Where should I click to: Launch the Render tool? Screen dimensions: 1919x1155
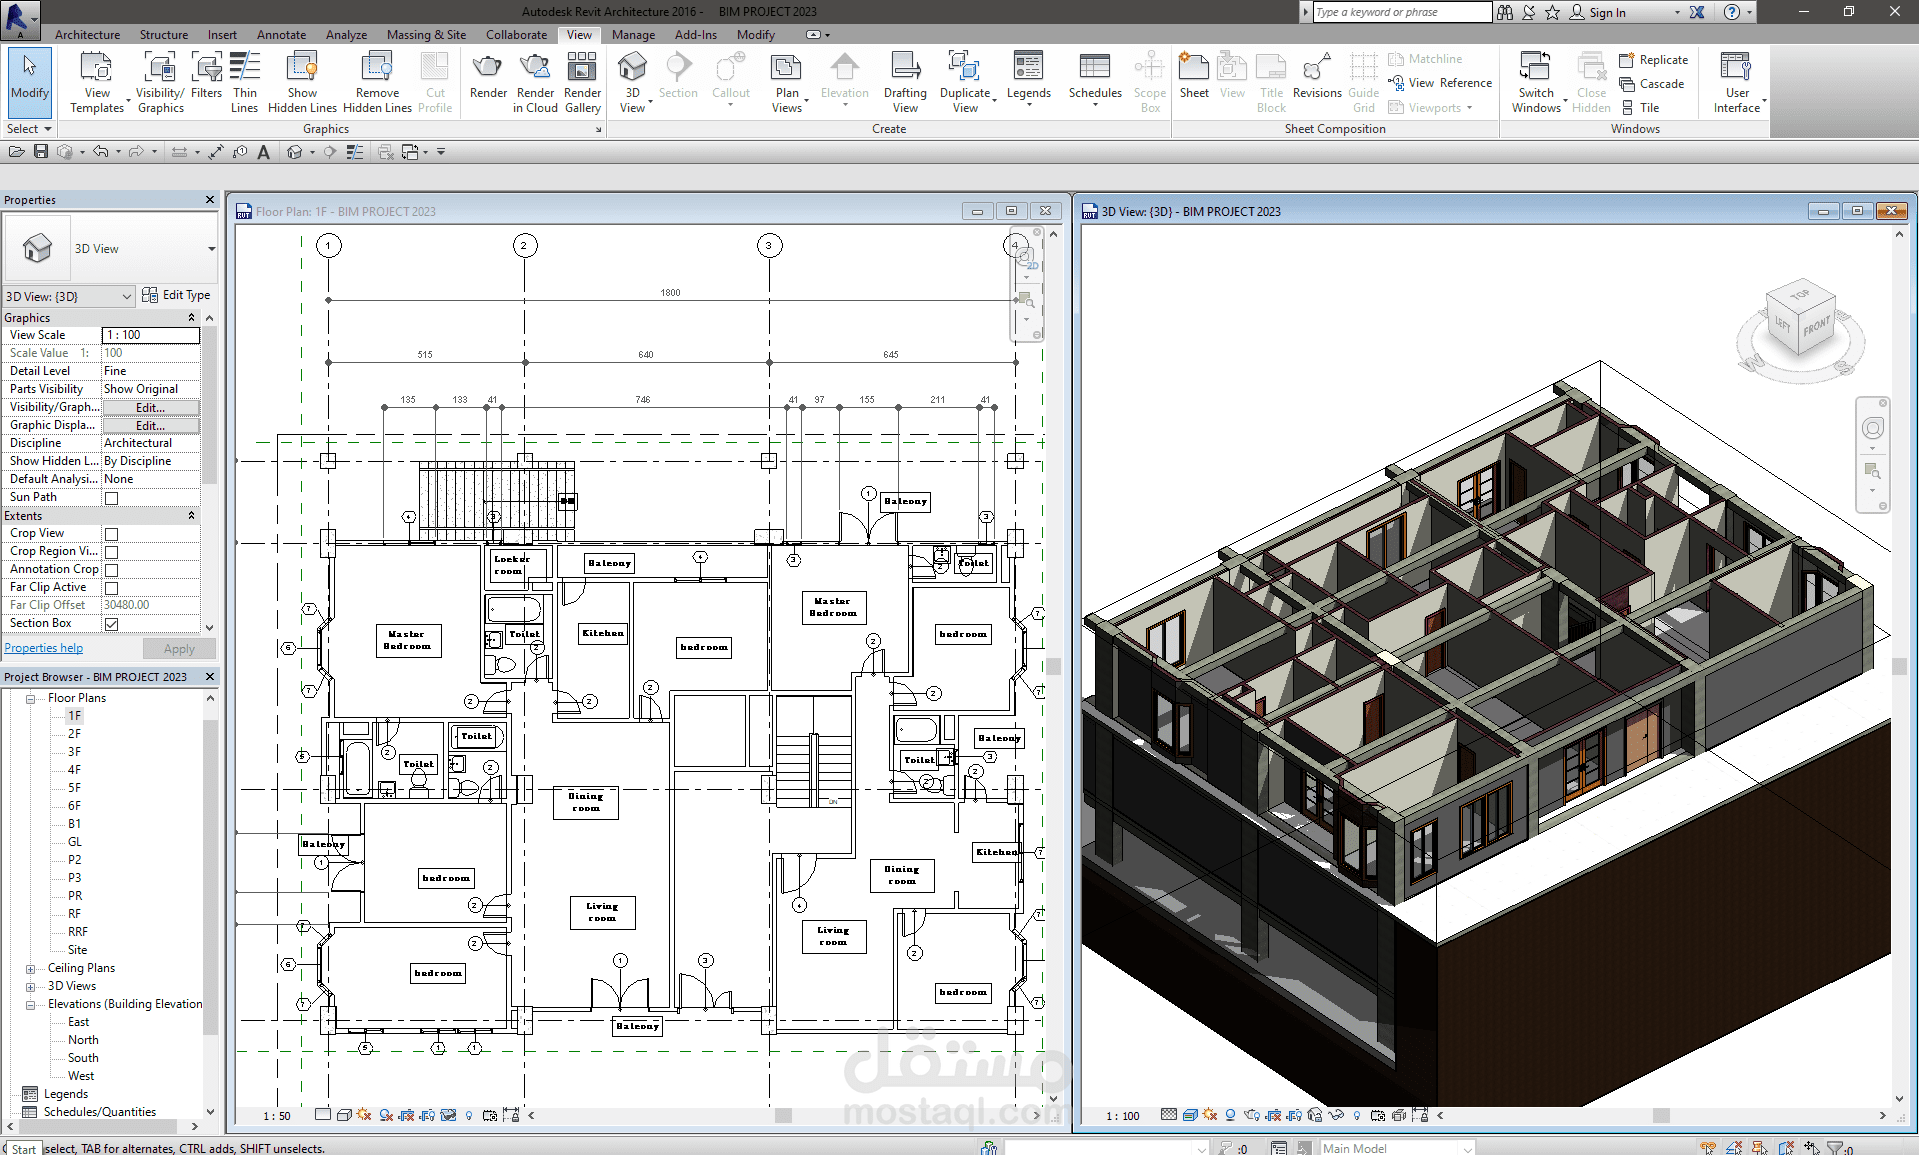pyautogui.click(x=488, y=75)
